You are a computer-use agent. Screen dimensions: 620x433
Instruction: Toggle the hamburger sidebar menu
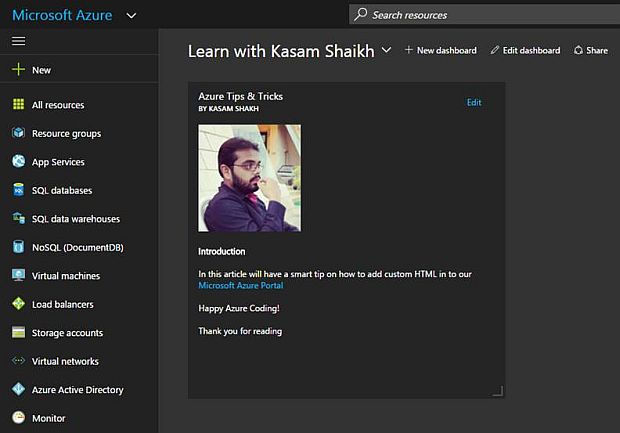(x=18, y=41)
